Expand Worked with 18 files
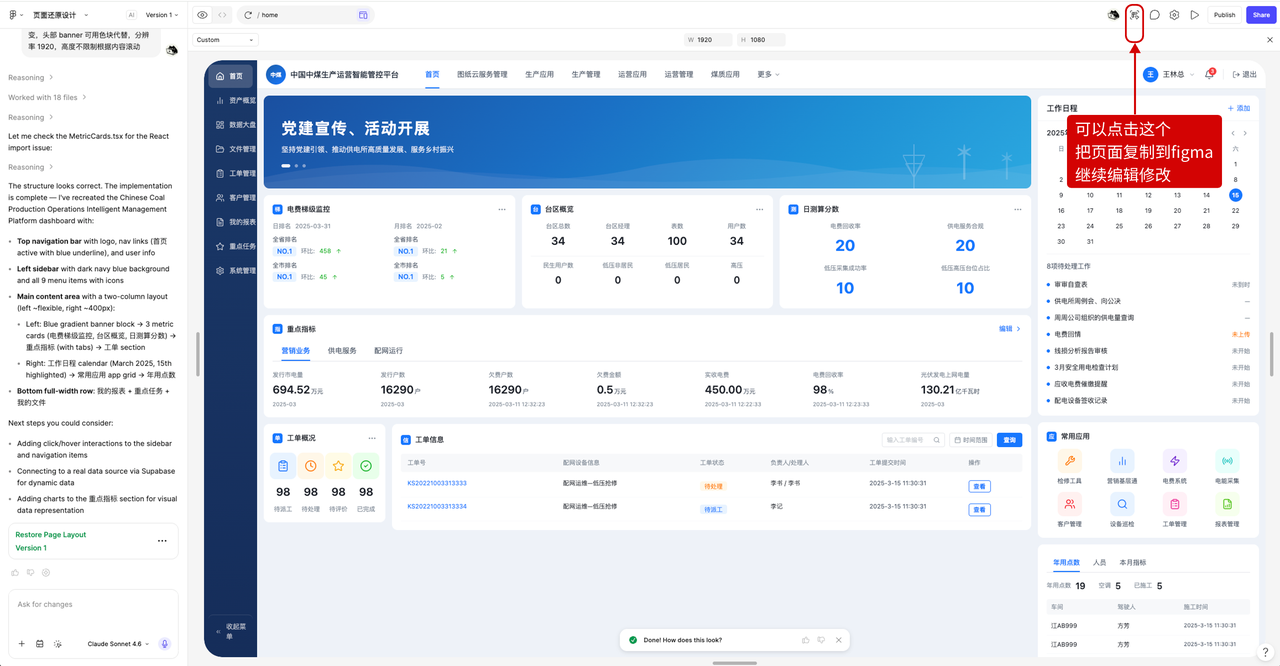 coord(47,97)
